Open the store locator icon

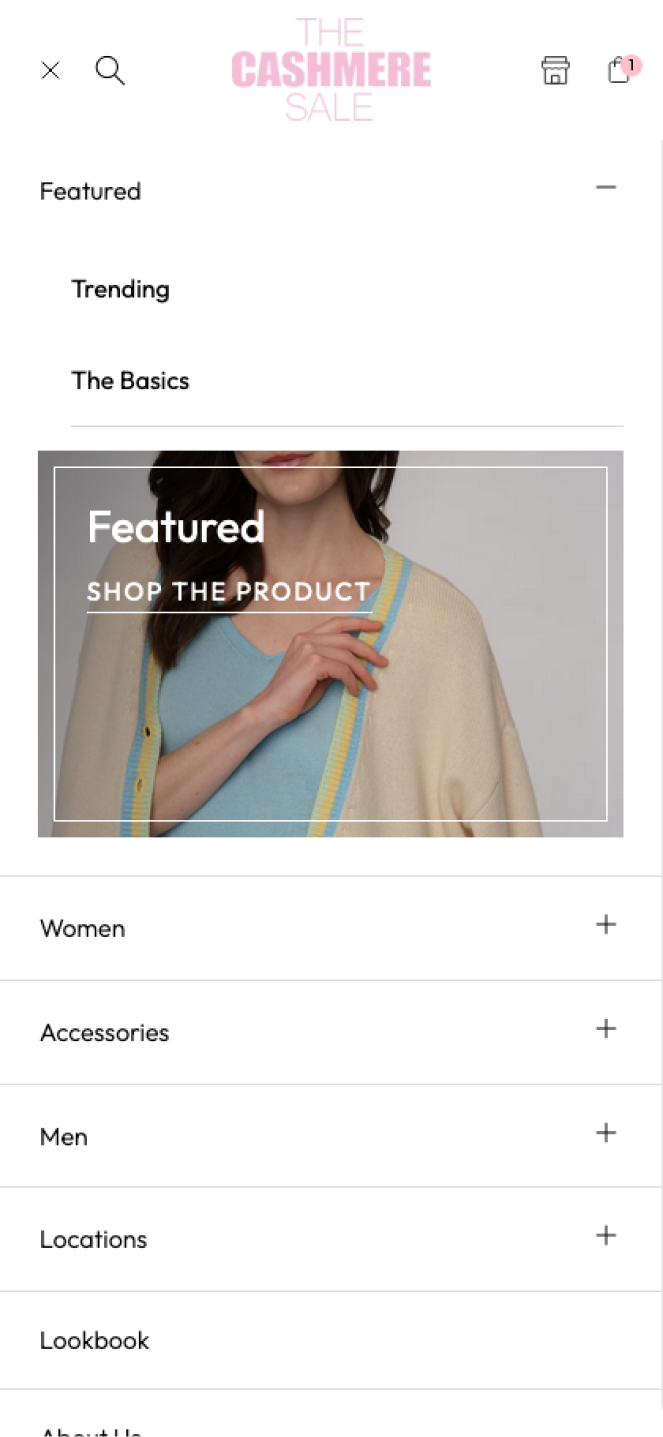555,70
